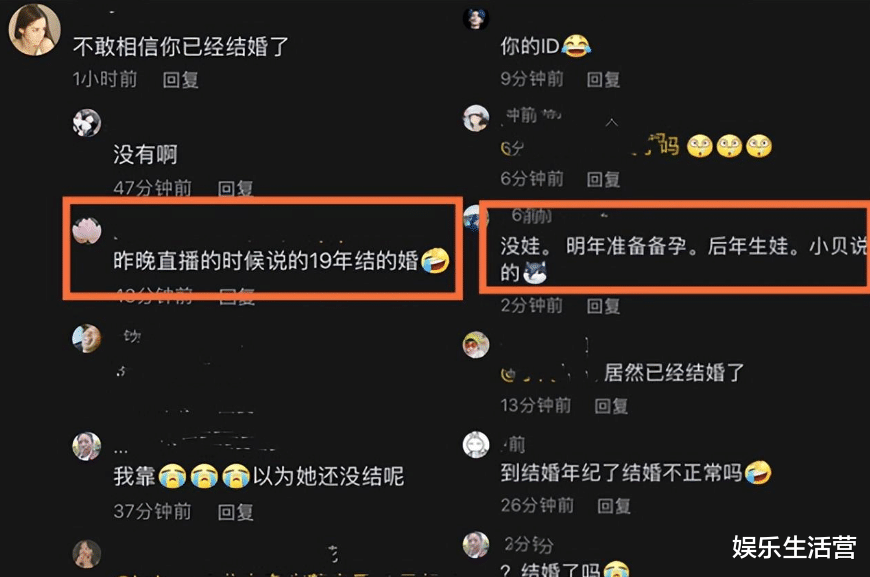Reply to the '你的ID' comment
Screen dimensions: 870x577
point(604,79)
